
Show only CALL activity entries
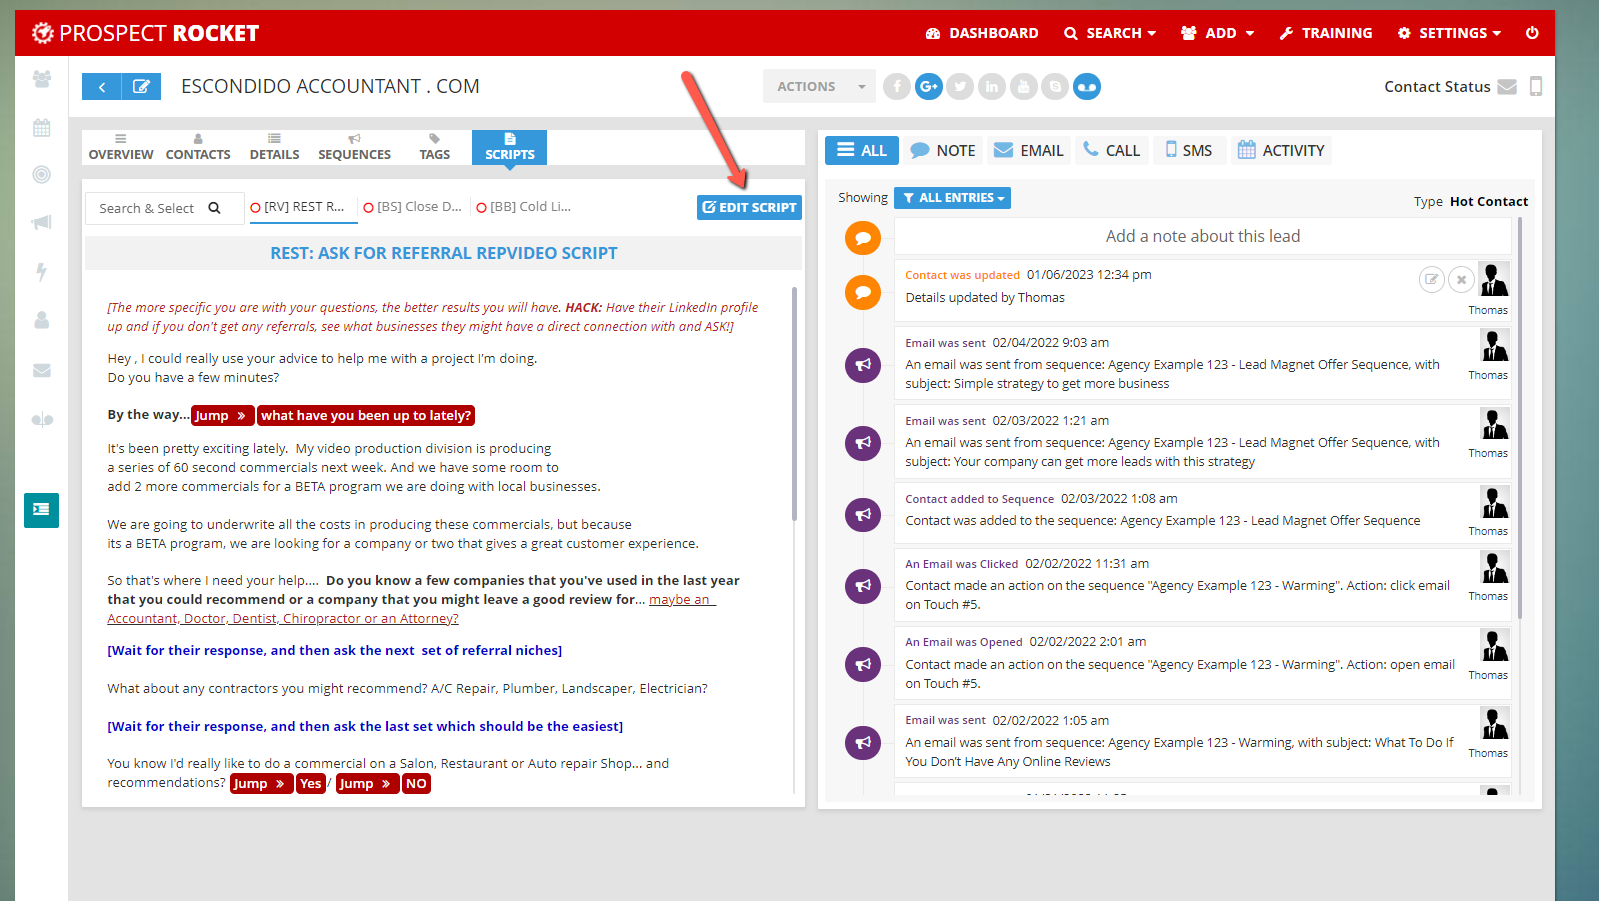[x=1111, y=151]
